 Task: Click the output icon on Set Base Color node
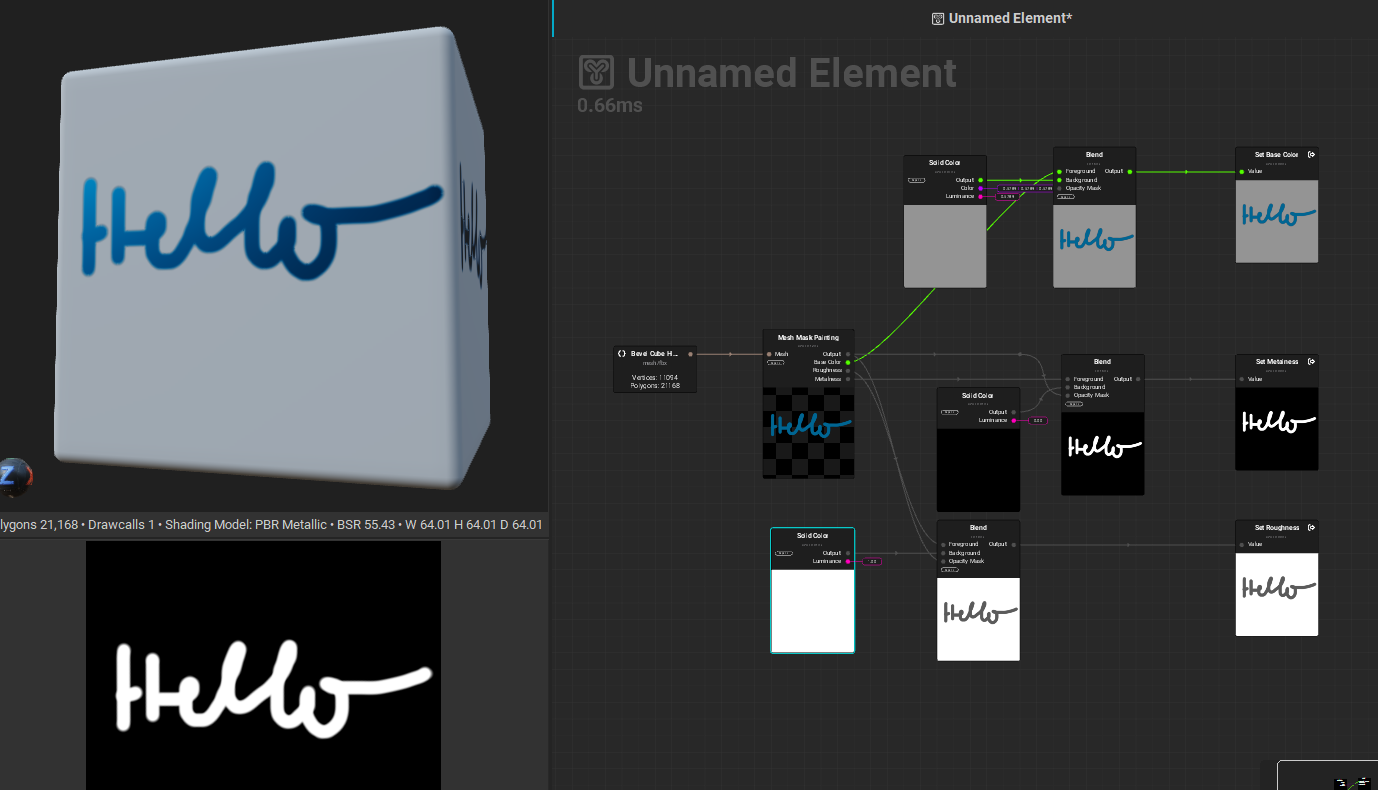pos(1311,154)
